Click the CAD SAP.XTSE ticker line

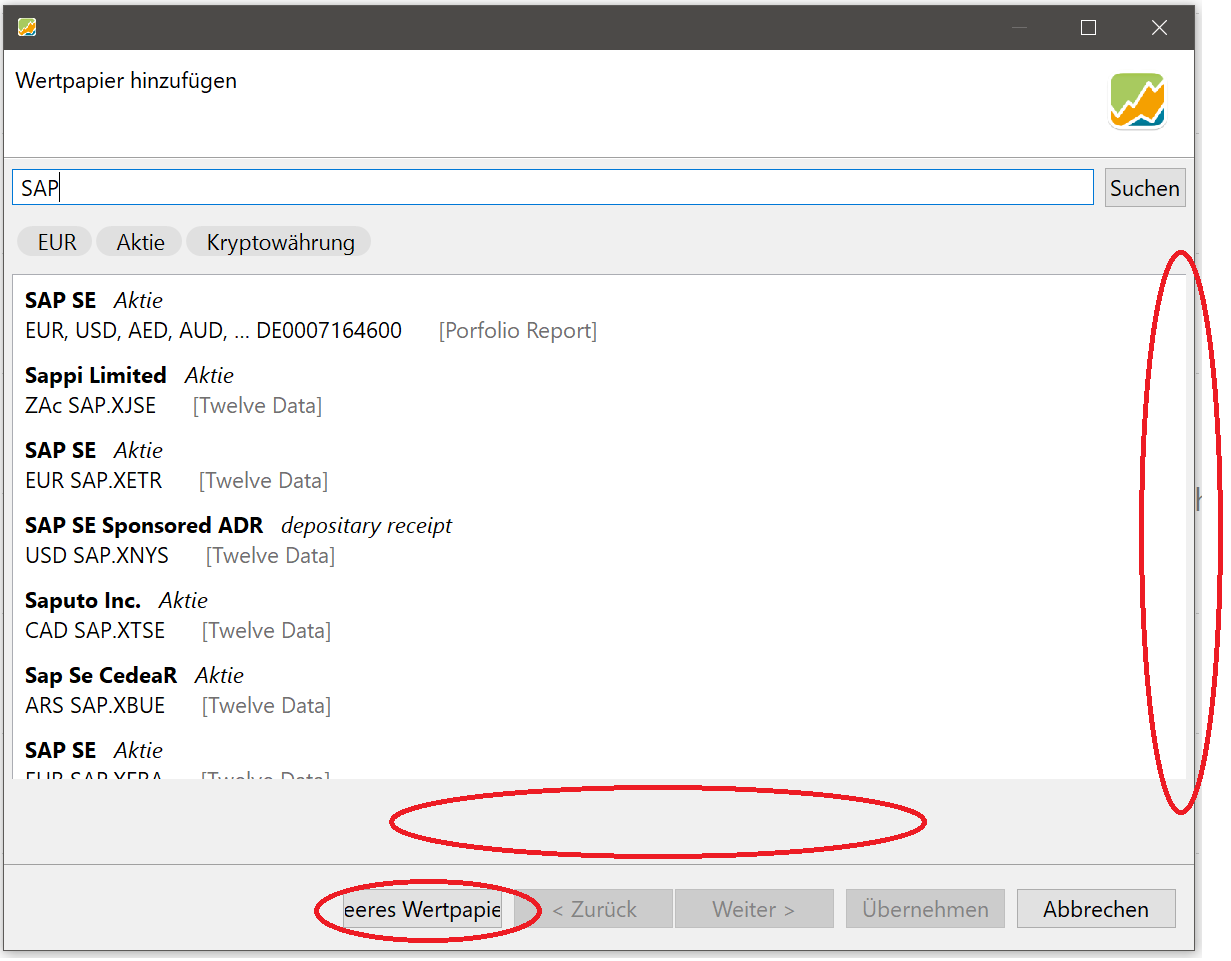click(x=95, y=631)
